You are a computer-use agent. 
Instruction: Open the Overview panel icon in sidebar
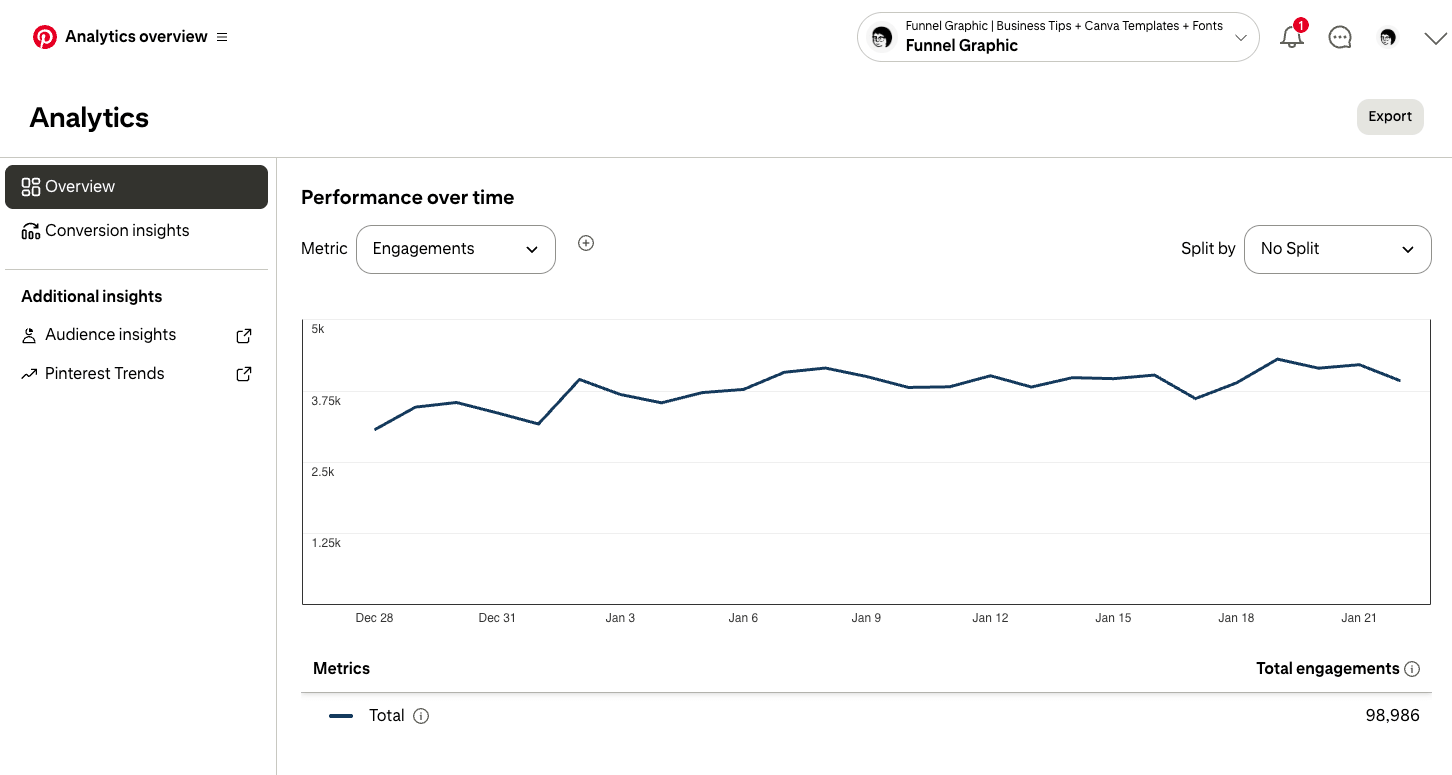pos(30,186)
